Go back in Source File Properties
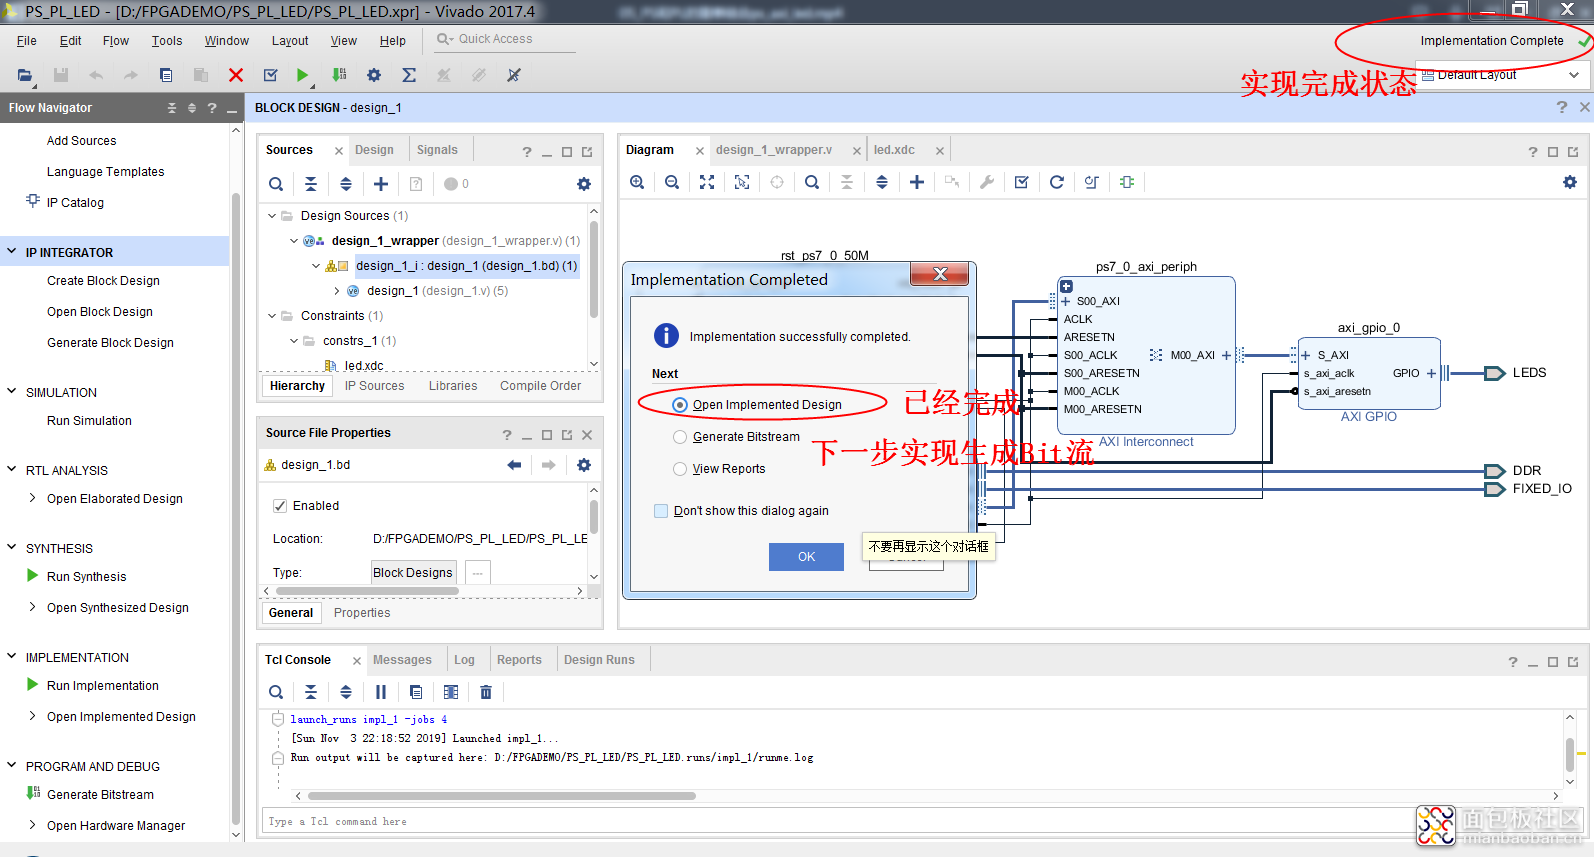 click(514, 465)
